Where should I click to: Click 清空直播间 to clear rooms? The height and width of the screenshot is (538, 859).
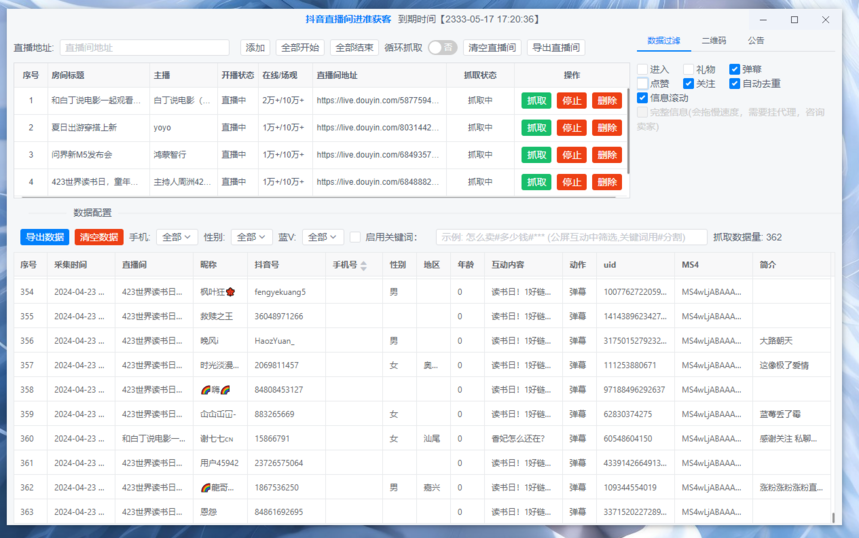click(493, 48)
